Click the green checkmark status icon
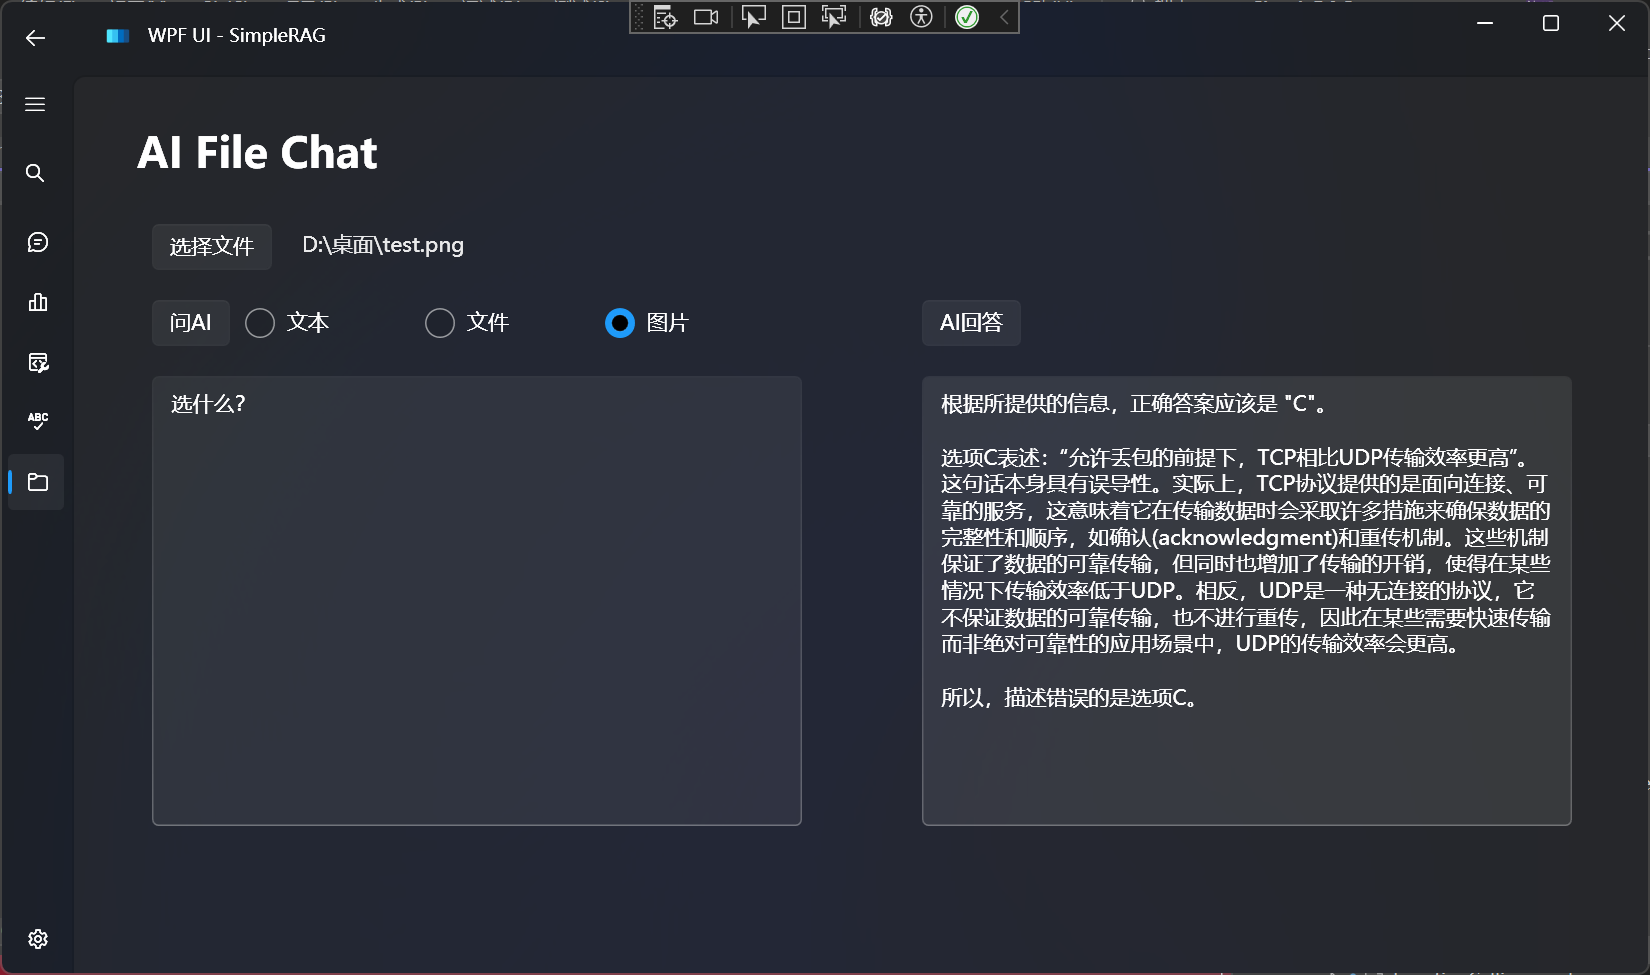This screenshot has height=975, width=1650. pyautogui.click(x=967, y=17)
